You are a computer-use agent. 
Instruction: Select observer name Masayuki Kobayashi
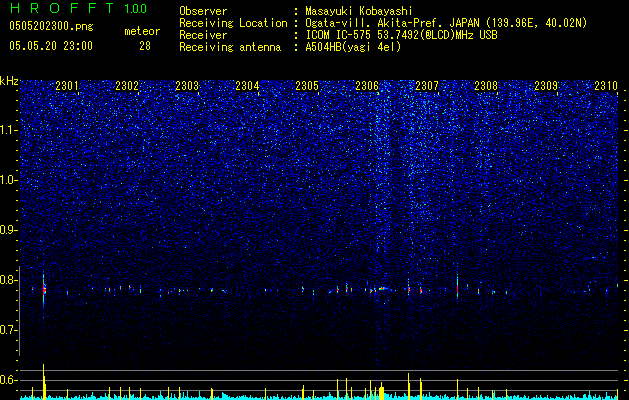coord(359,11)
